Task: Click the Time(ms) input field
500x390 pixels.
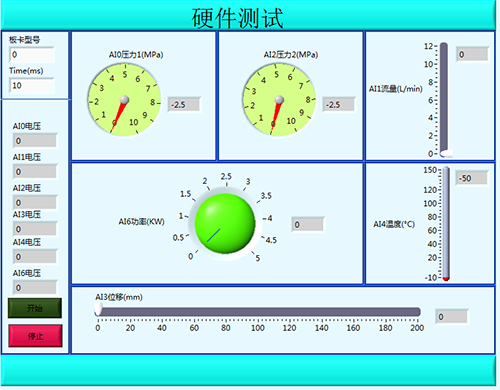Action: 32,86
